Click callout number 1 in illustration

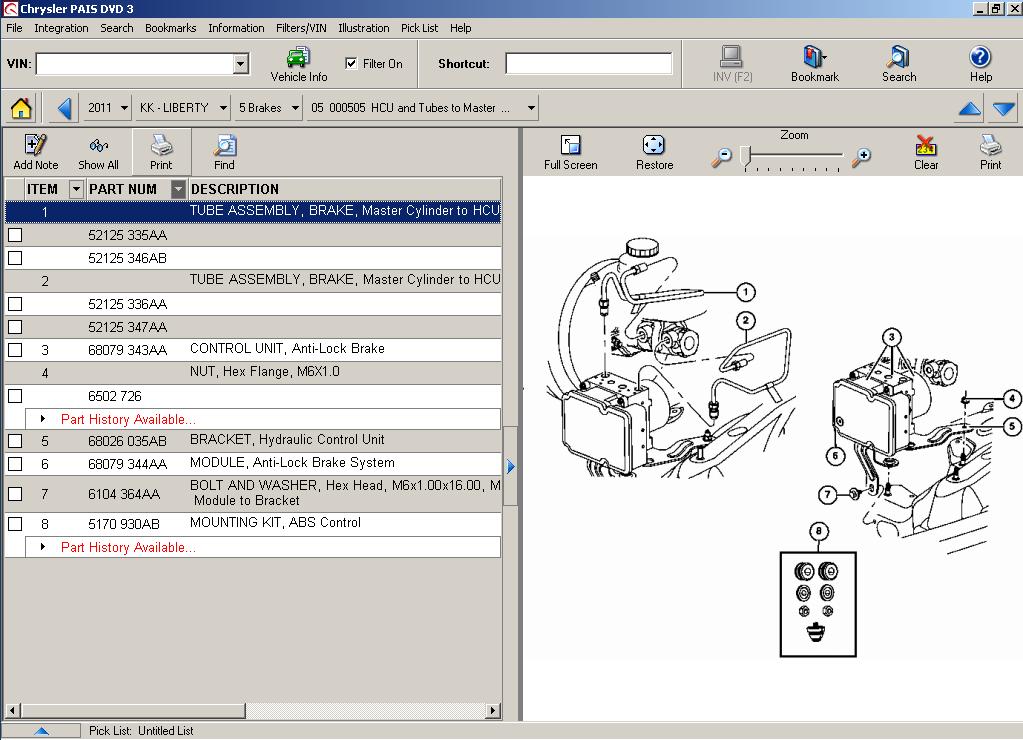pyautogui.click(x=746, y=292)
